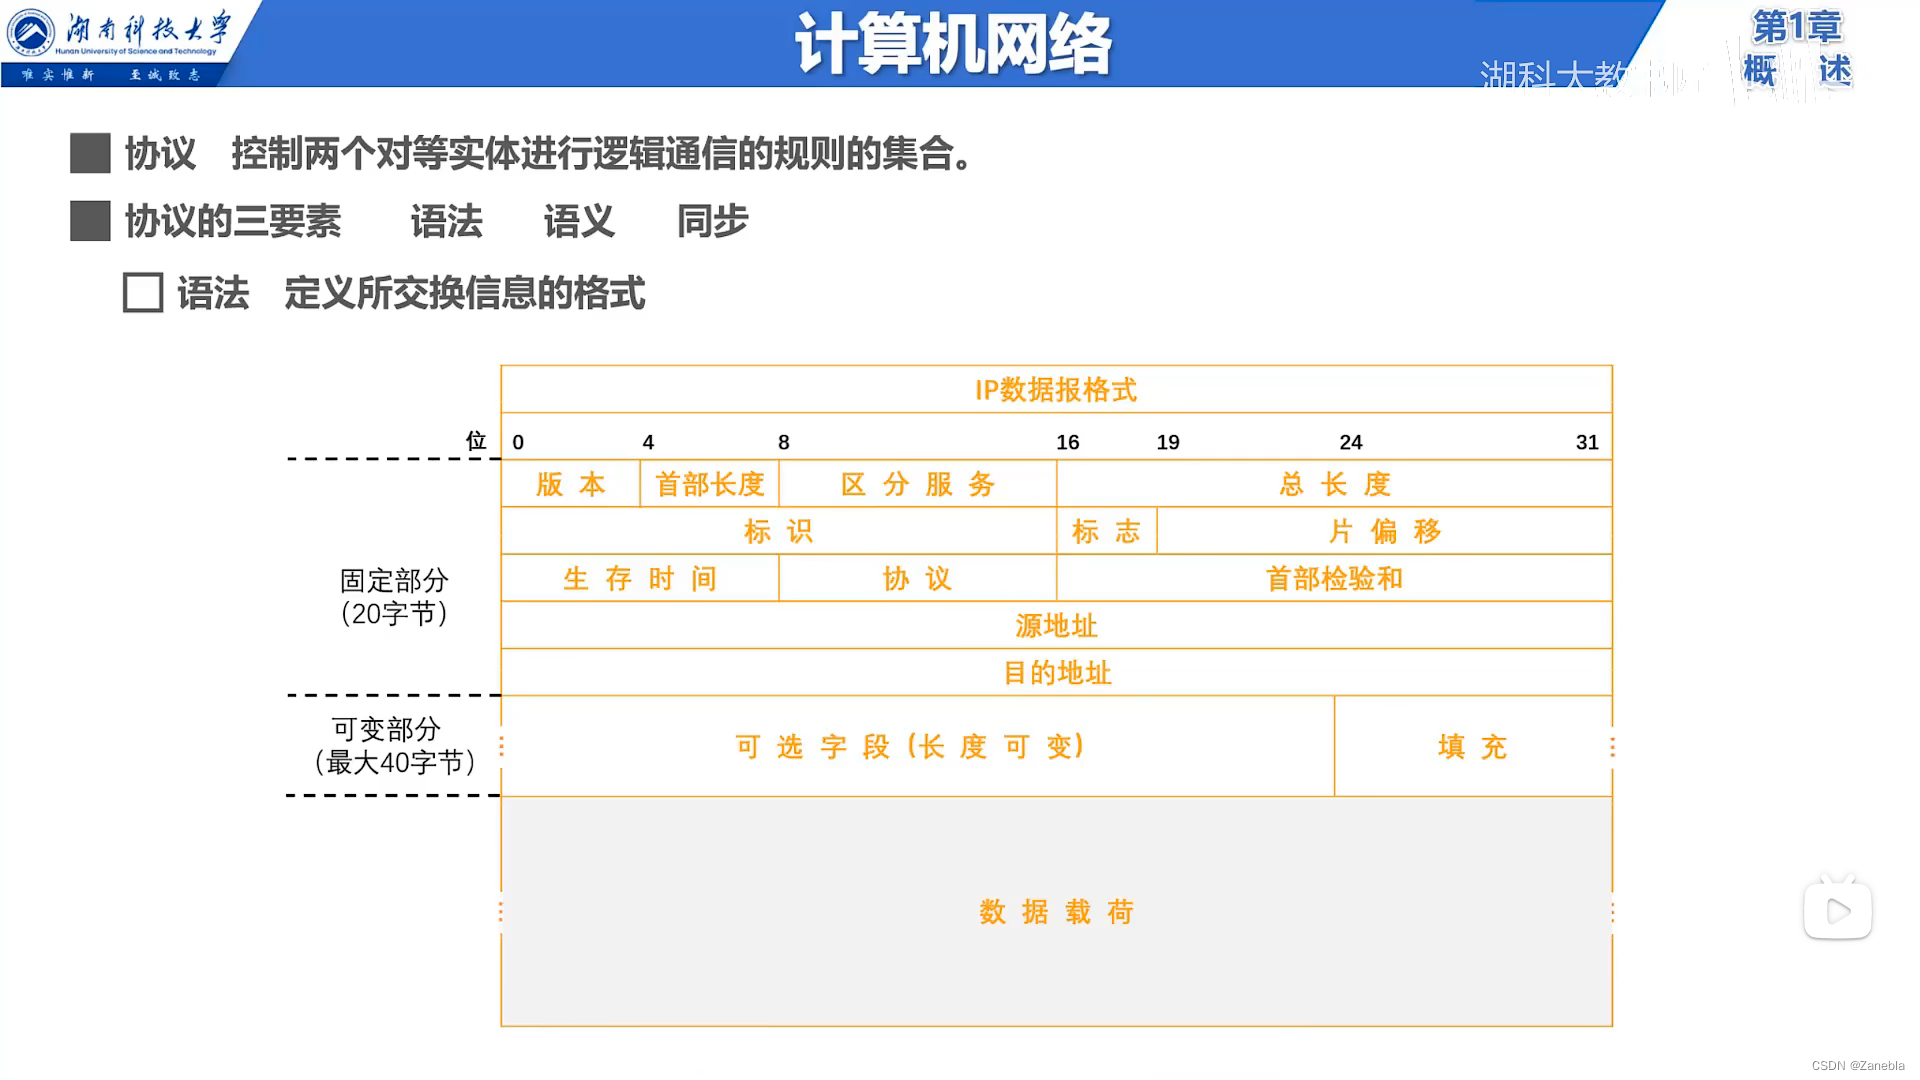
Task: Click the filled square bullet beside 协议
Action: coord(90,153)
